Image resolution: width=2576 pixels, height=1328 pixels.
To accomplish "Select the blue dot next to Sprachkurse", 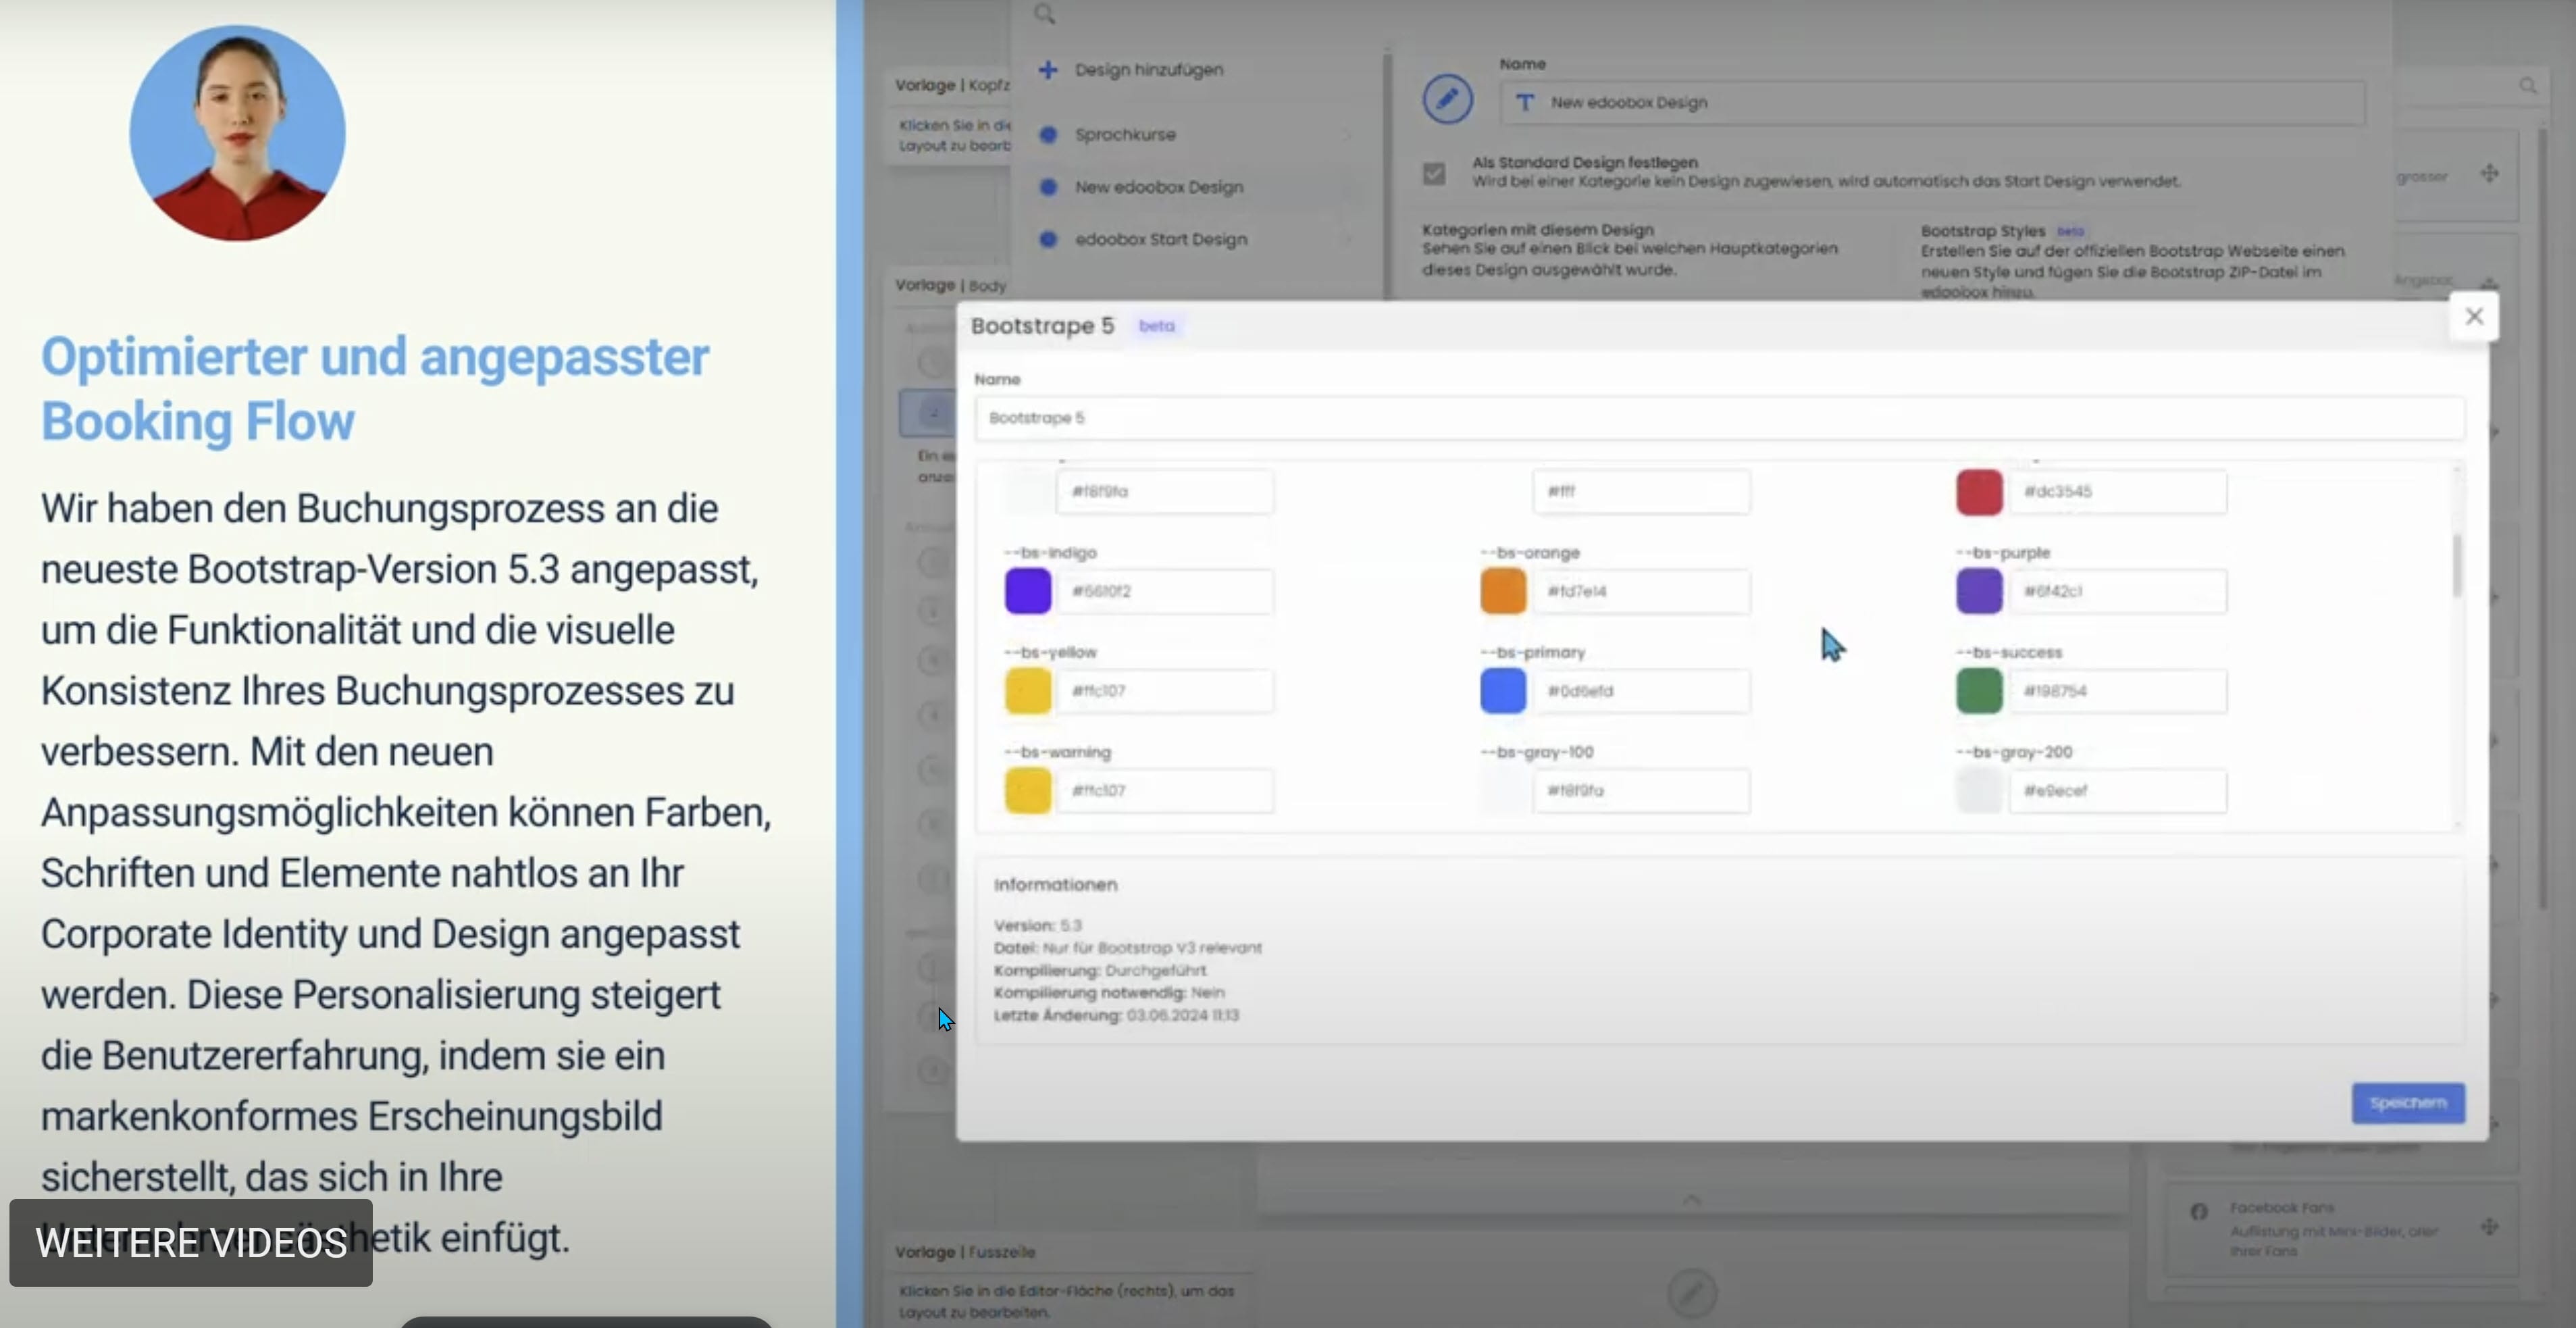I will (x=1048, y=134).
